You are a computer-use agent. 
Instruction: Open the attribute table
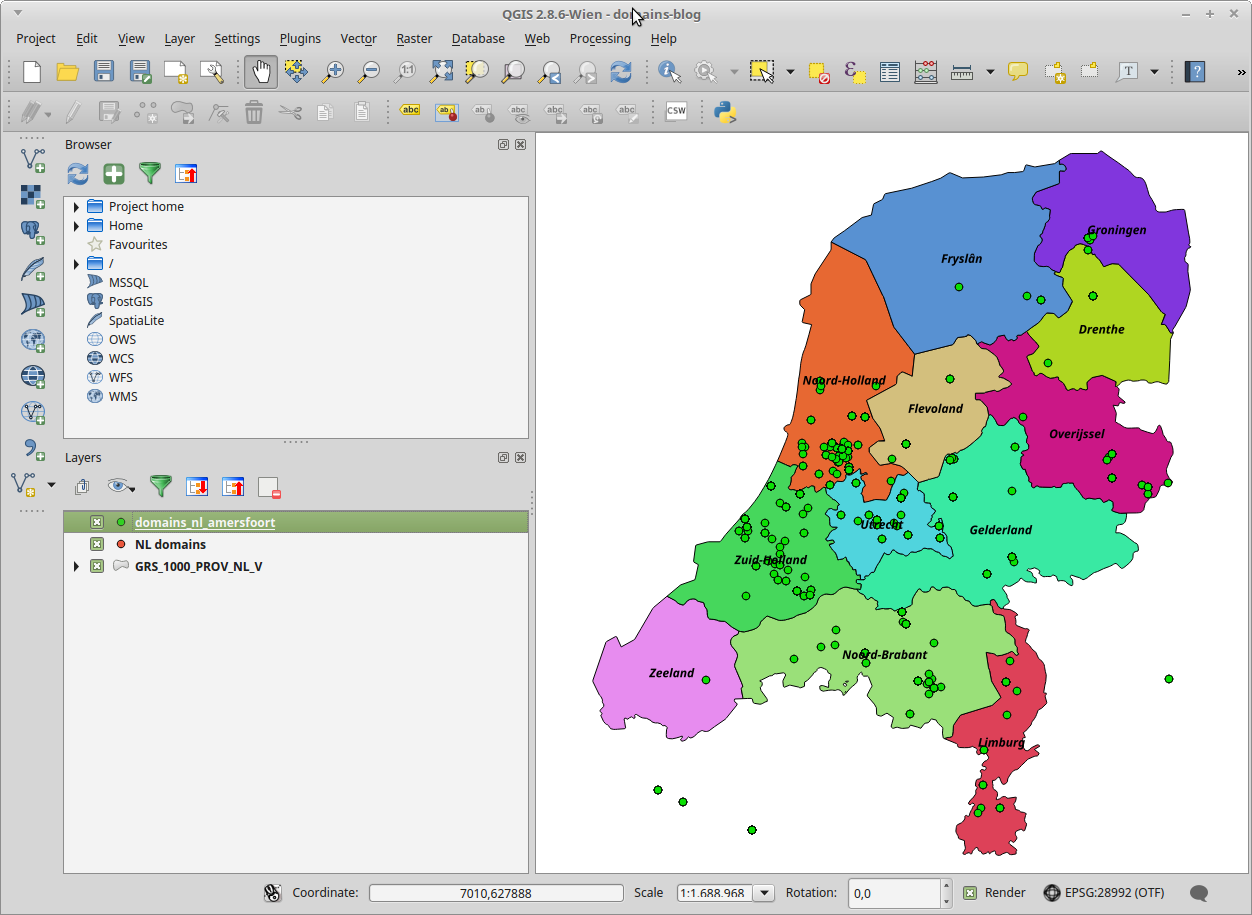(x=890, y=72)
